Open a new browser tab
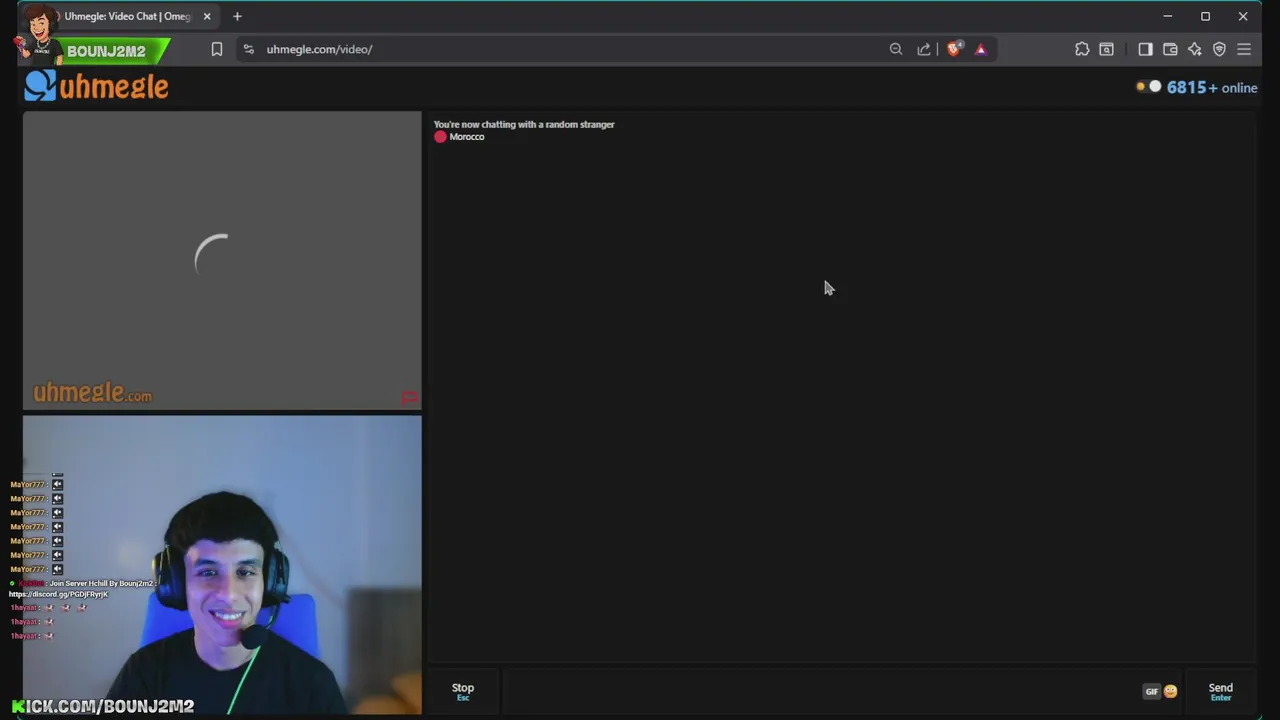The width and height of the screenshot is (1280, 720). [x=237, y=16]
